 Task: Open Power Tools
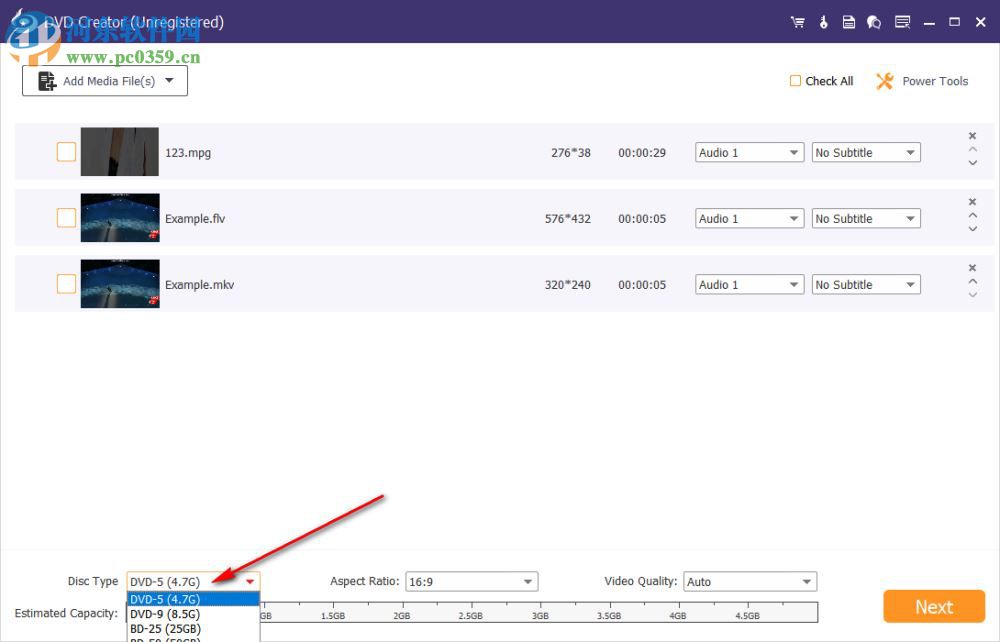point(921,81)
